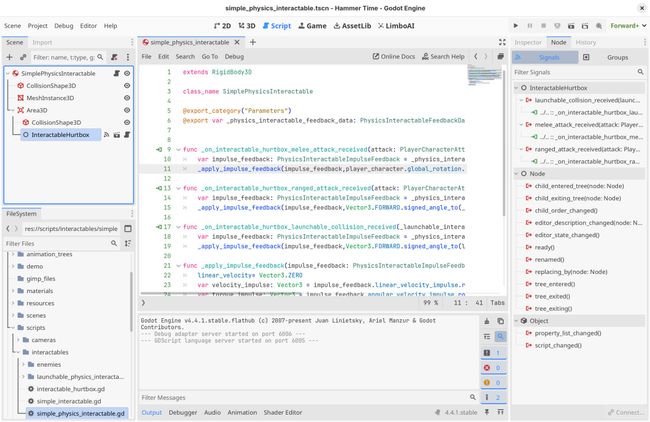Open script icon on InteractableHurtbox row

click(127, 135)
